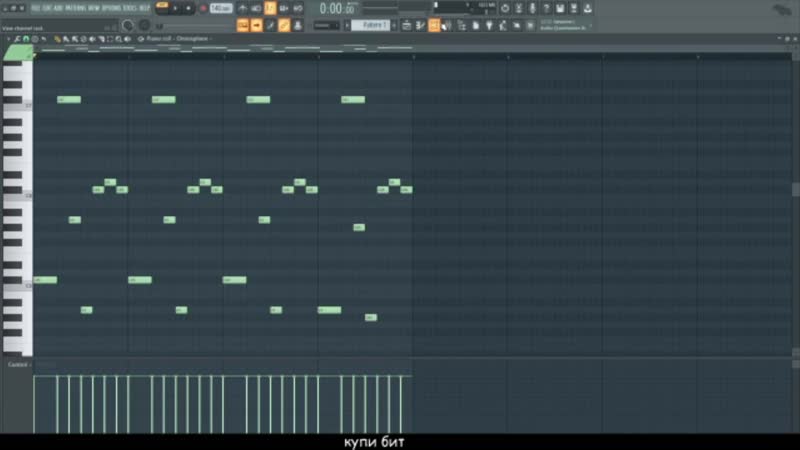Viewport: 800px width, 450px height.
Task: Open the ADD menu
Action: pyautogui.click(x=57, y=8)
